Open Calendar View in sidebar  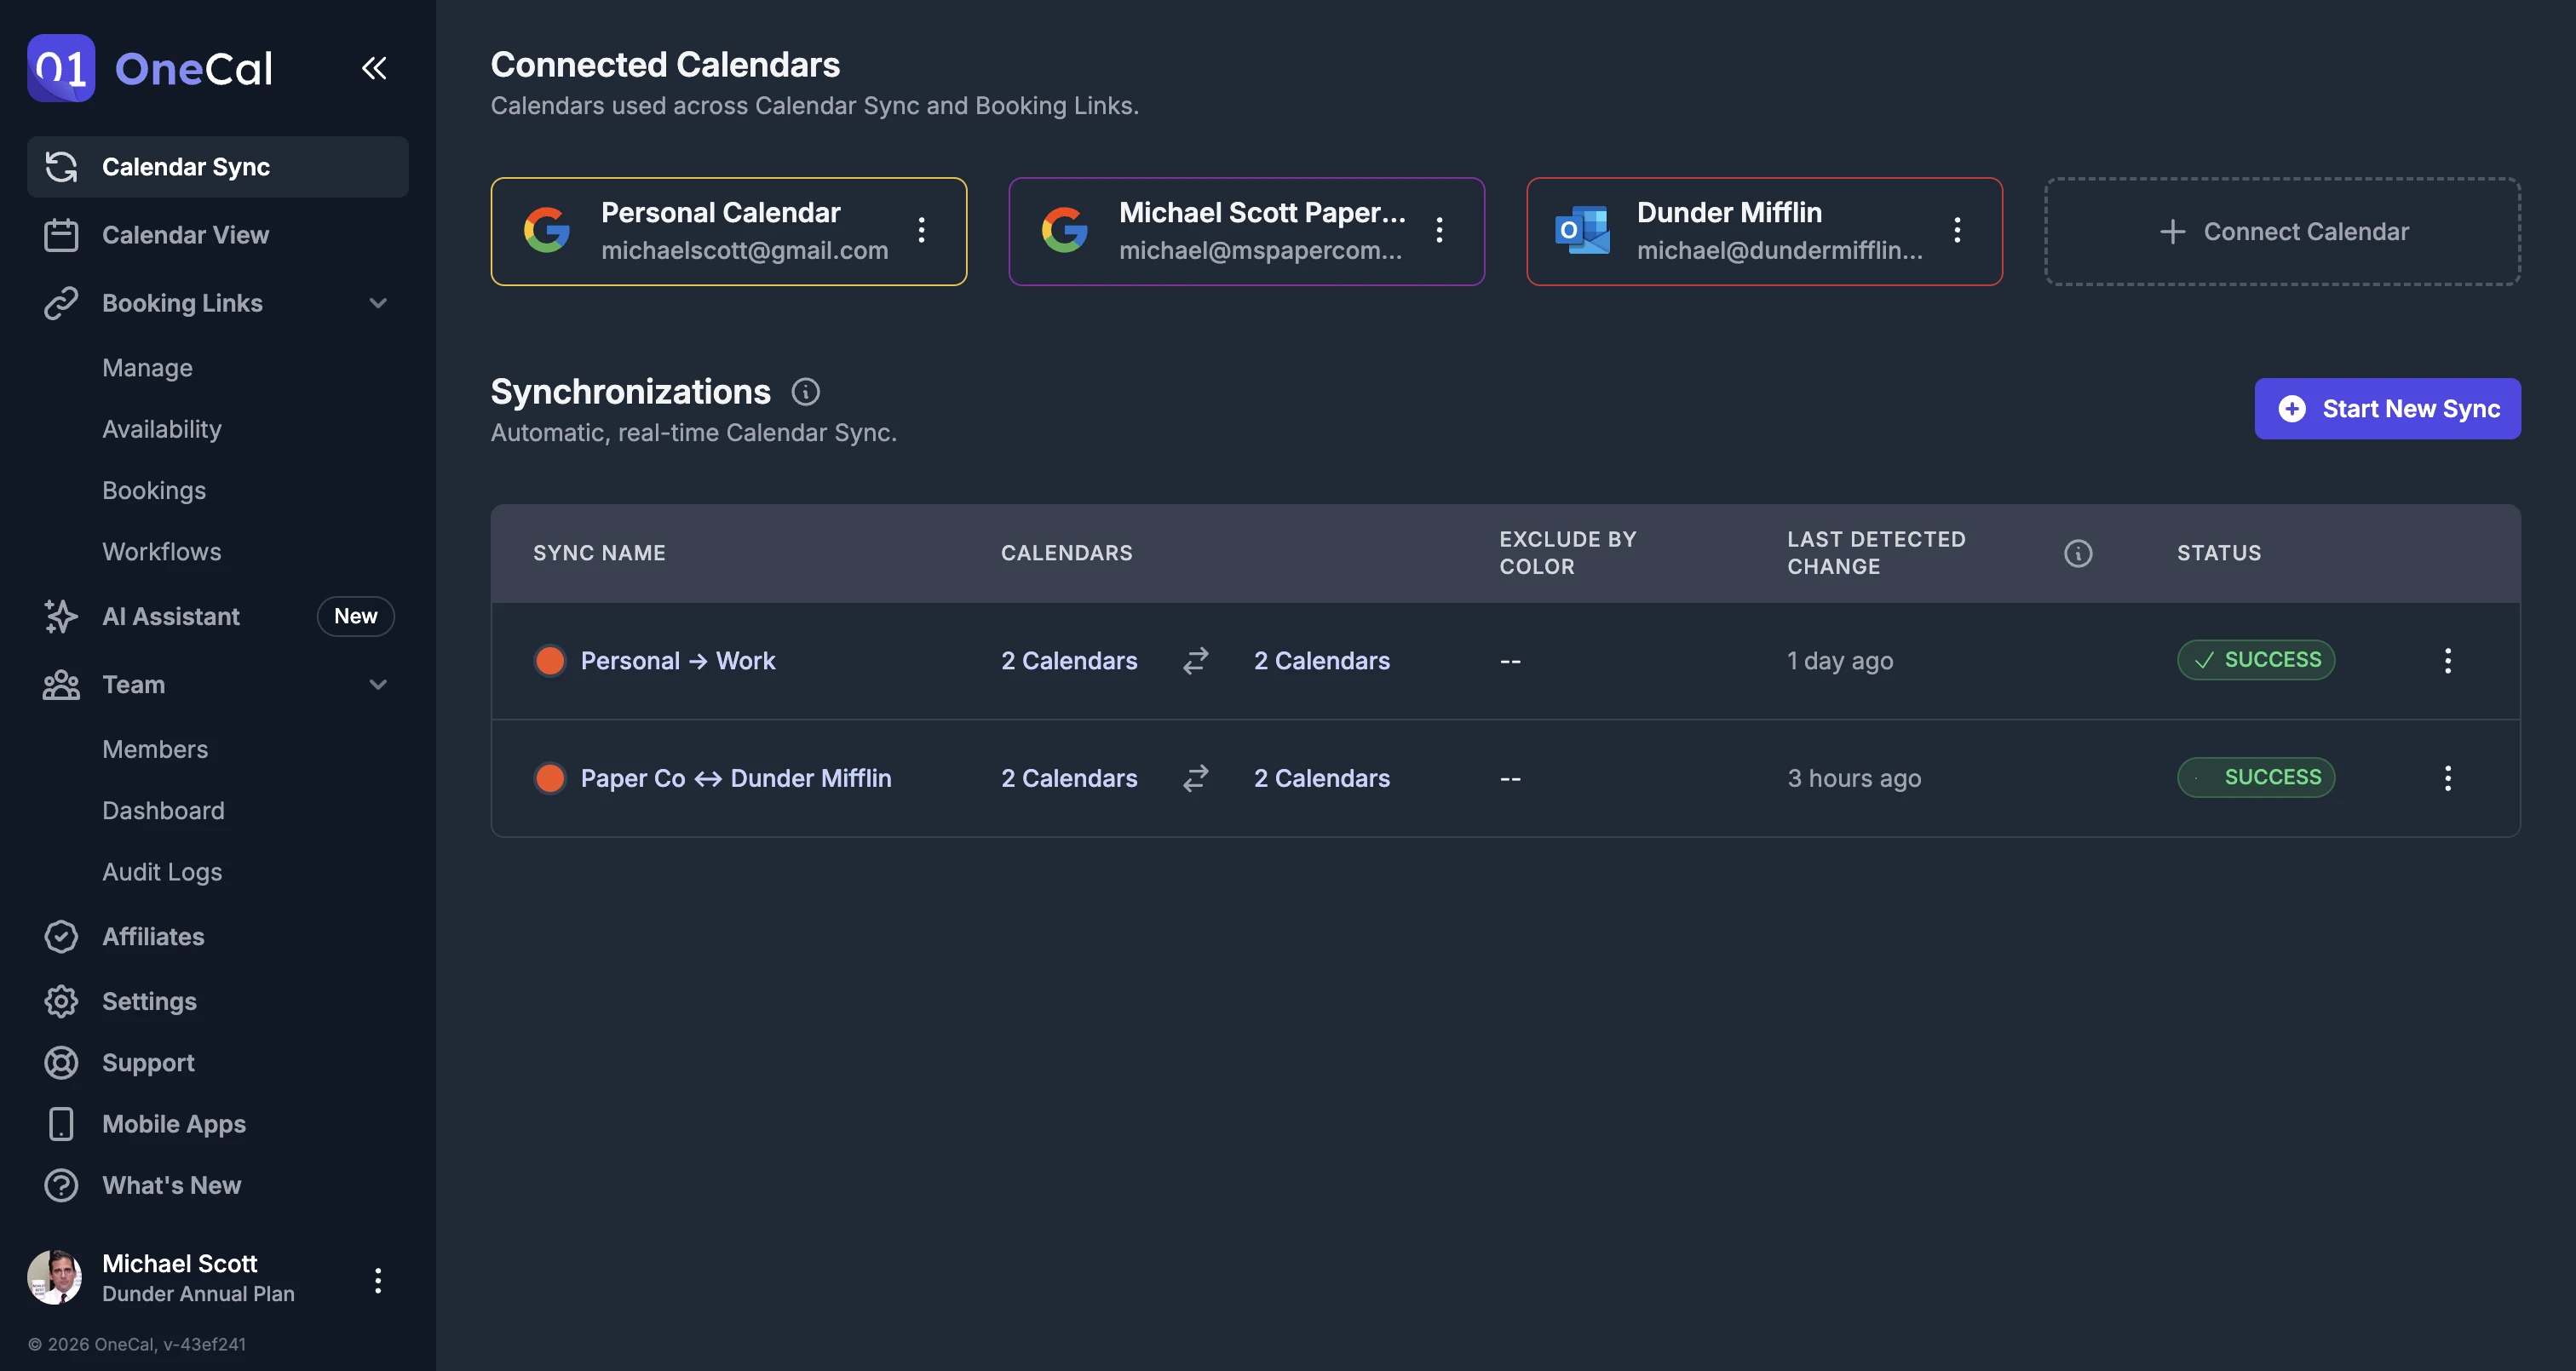(218, 235)
